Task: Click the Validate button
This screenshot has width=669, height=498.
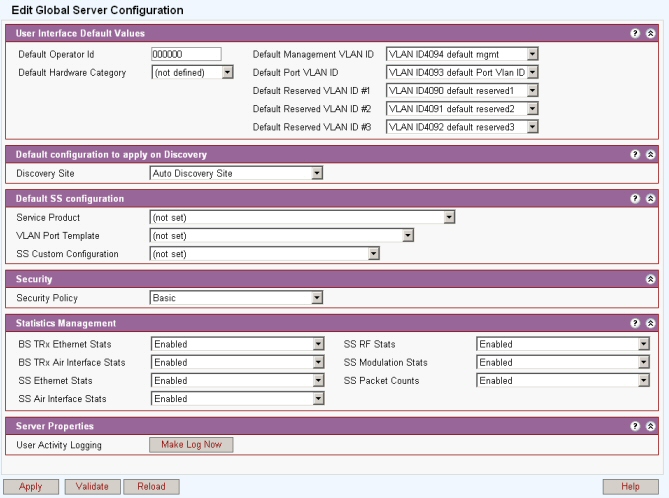Action: [92, 485]
